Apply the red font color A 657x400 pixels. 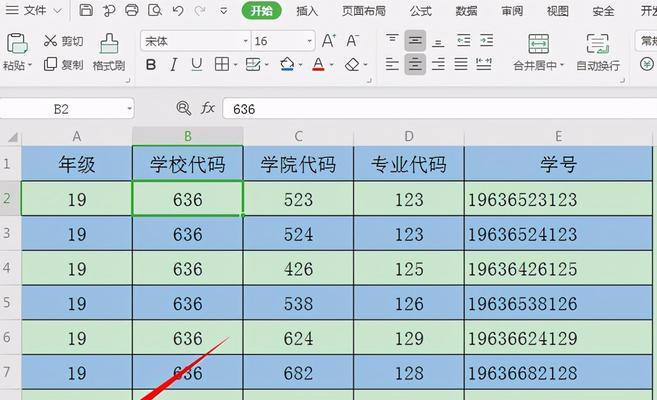[318, 65]
